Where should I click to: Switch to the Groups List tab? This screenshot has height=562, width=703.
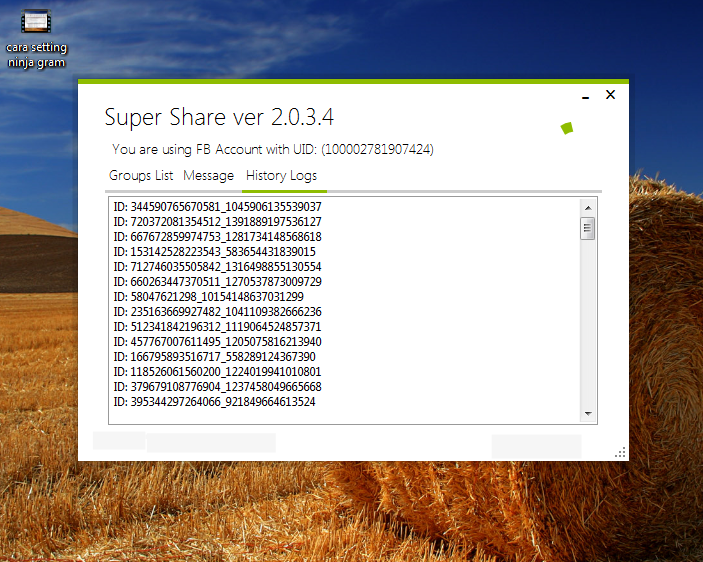click(x=141, y=175)
